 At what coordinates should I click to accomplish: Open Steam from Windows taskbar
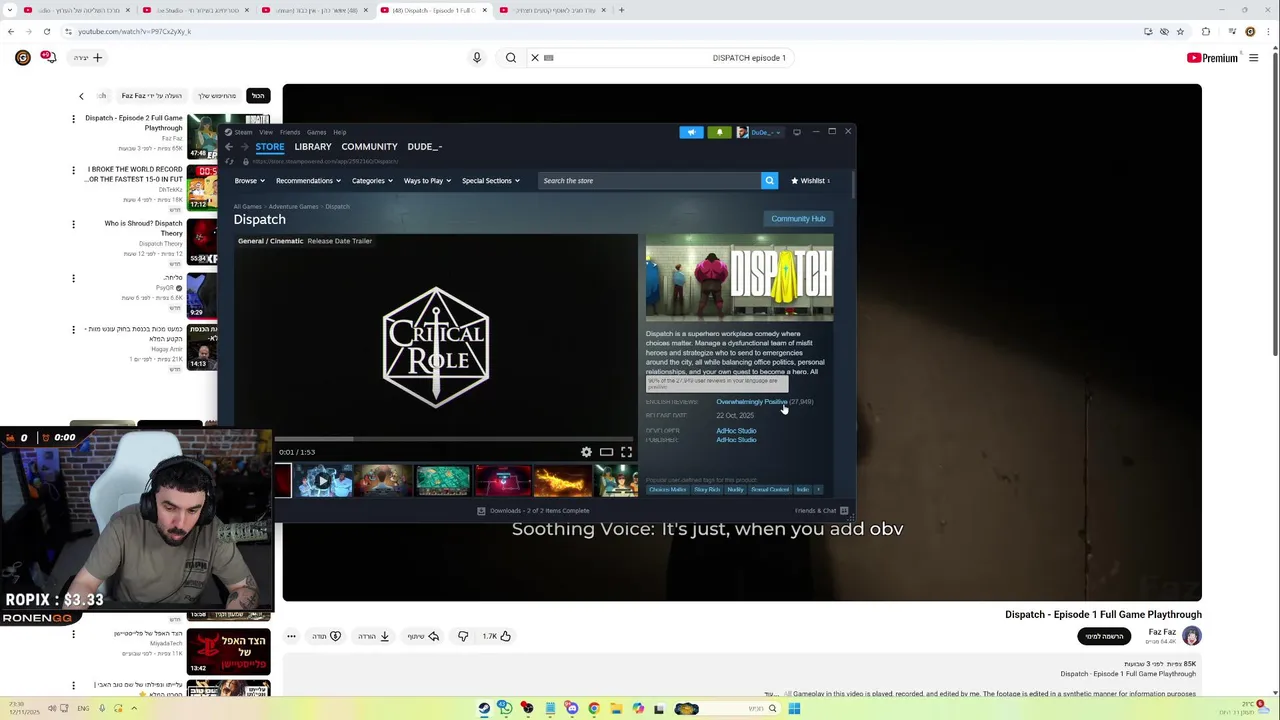(x=484, y=708)
